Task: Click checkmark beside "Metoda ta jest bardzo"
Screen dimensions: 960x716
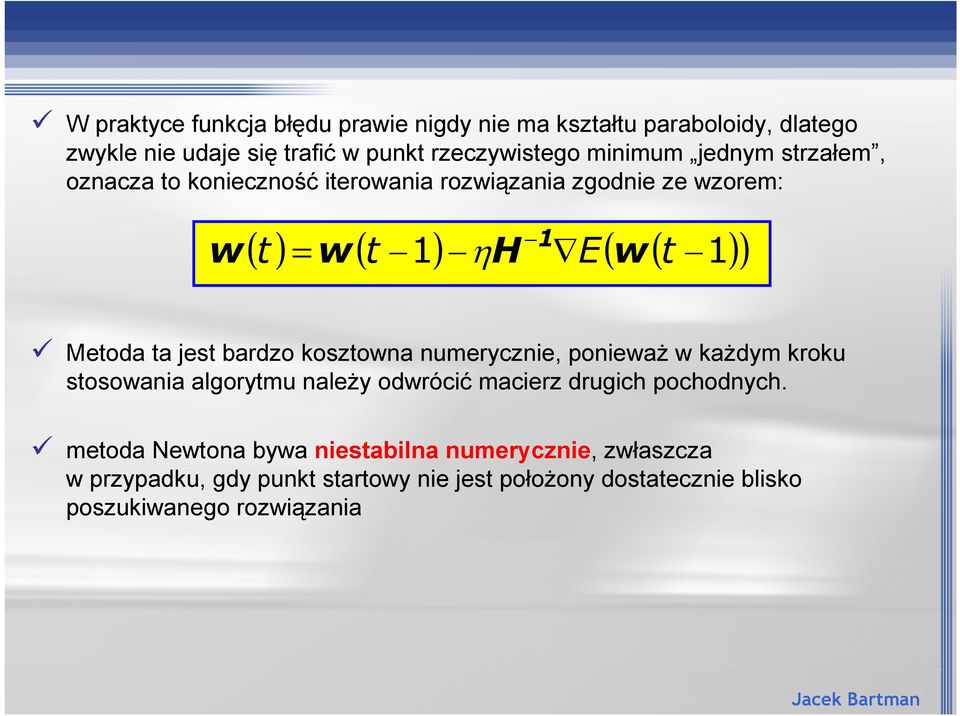Action: click(42, 349)
